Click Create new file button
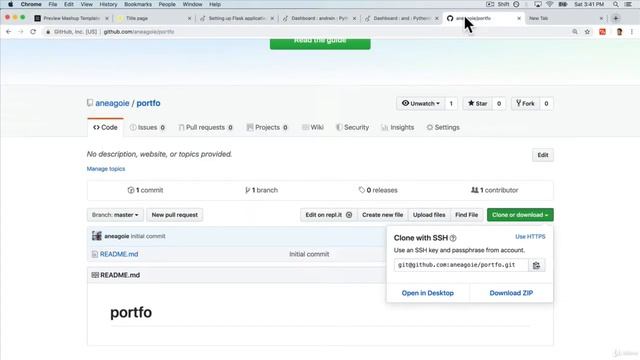 (382, 215)
